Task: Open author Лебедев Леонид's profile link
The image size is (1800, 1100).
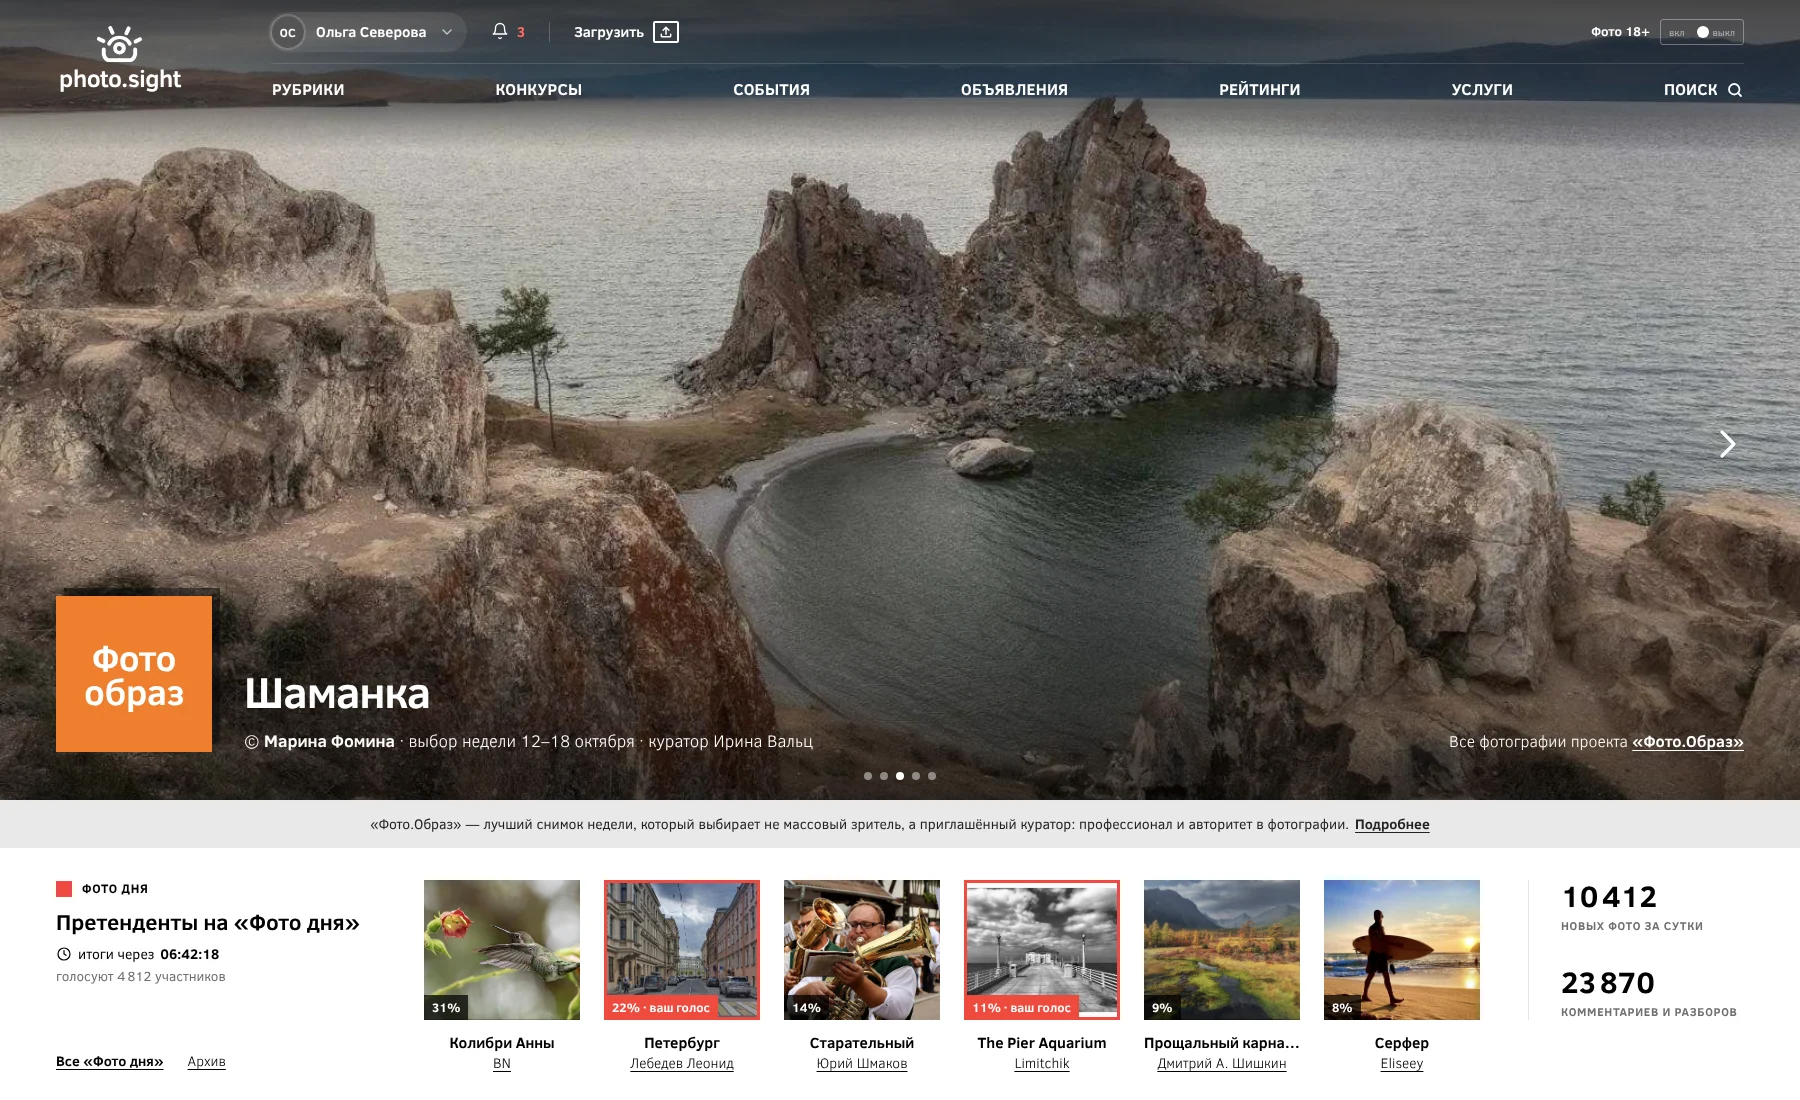Action: point(682,1064)
